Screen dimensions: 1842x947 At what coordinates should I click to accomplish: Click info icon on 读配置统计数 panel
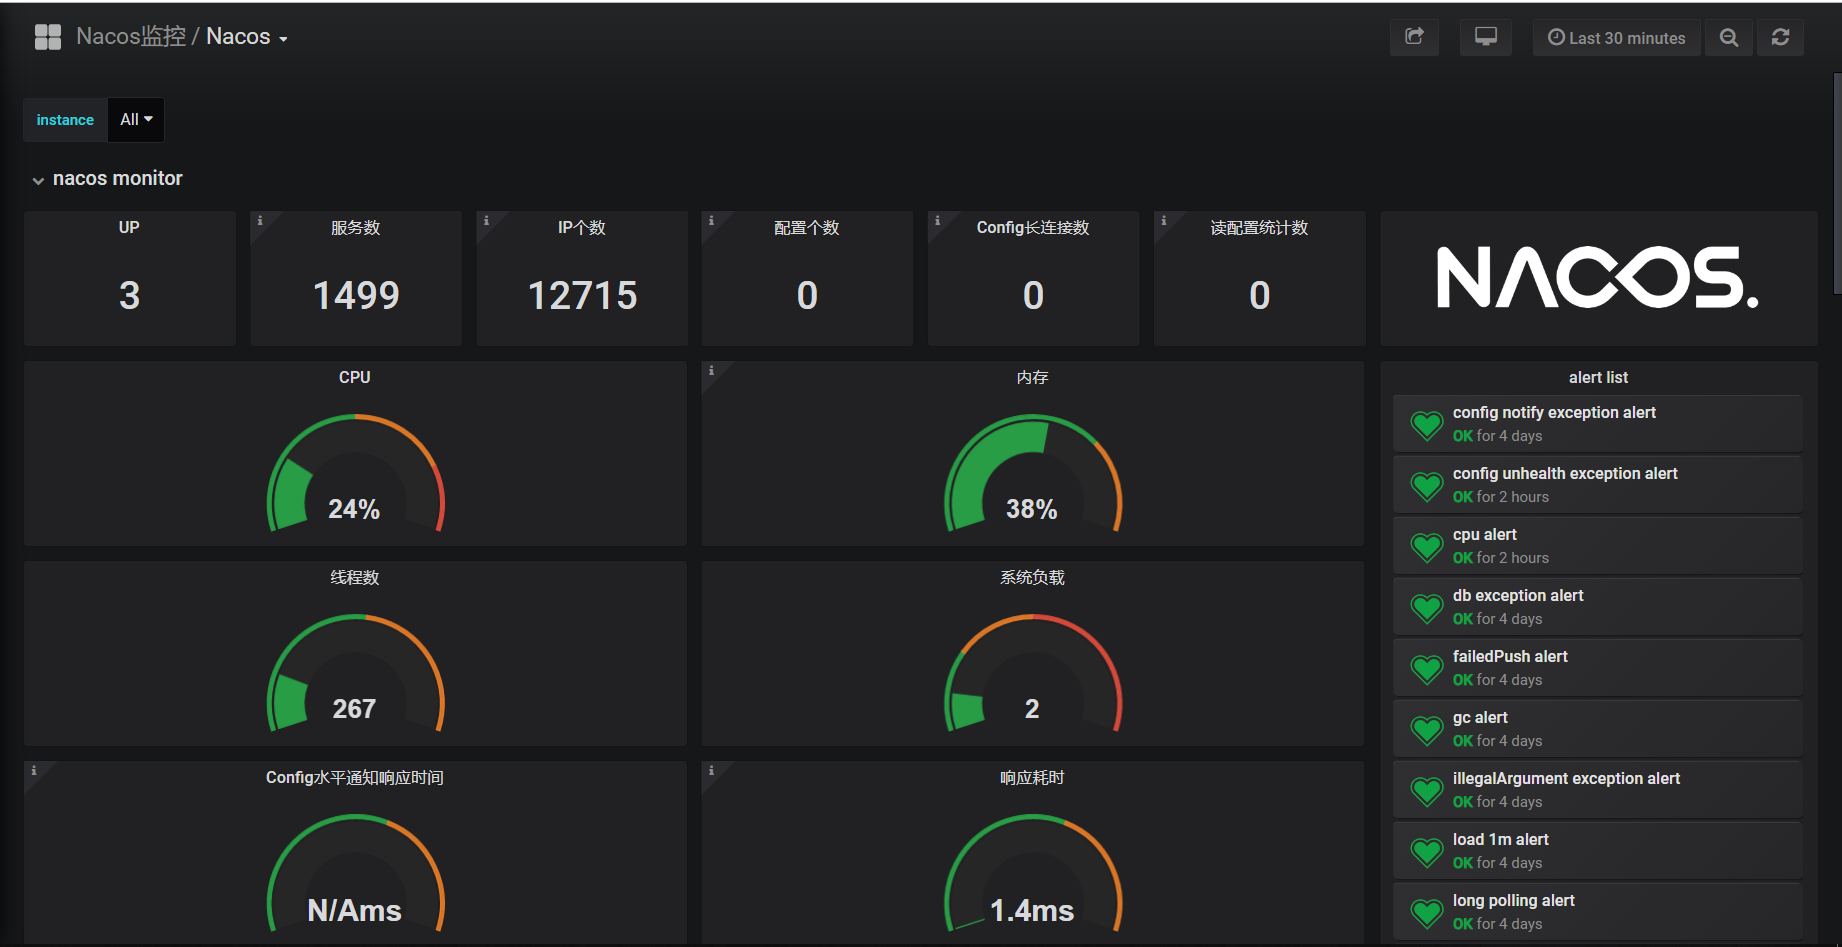1163,220
